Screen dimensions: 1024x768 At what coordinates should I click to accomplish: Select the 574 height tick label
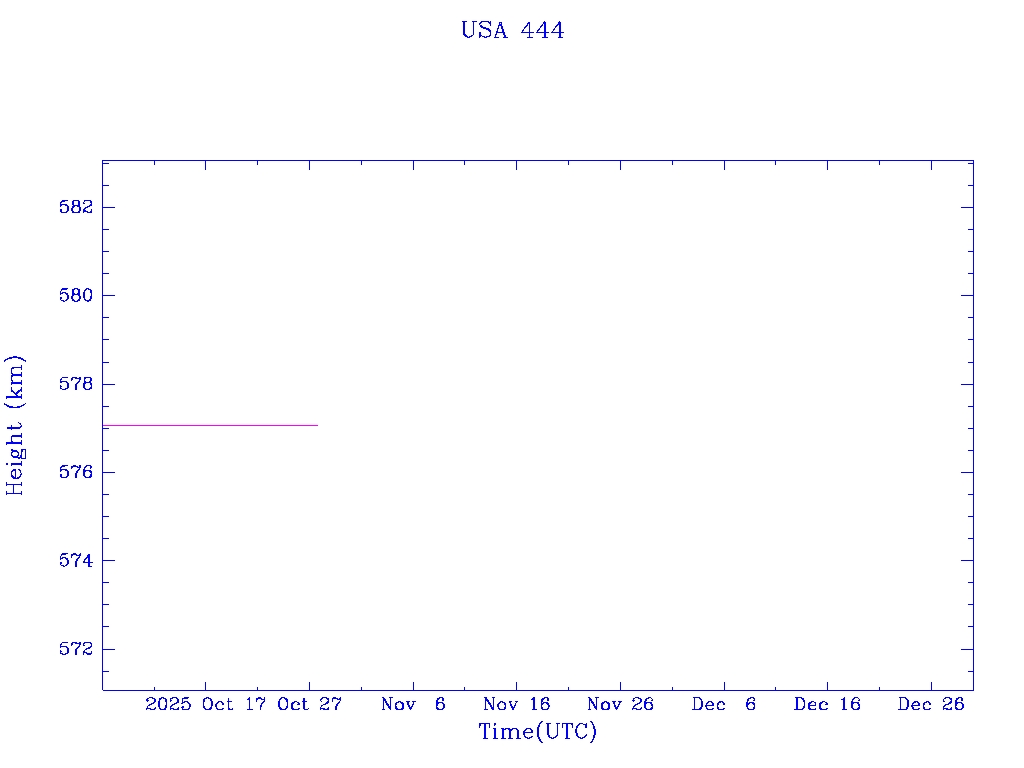coord(75,560)
